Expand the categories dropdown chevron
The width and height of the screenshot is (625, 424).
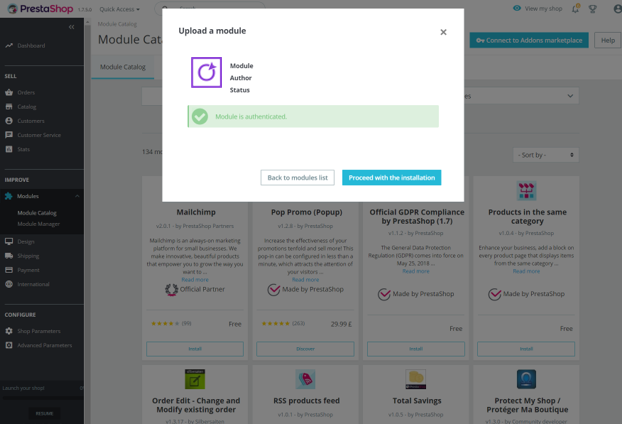[x=570, y=96]
